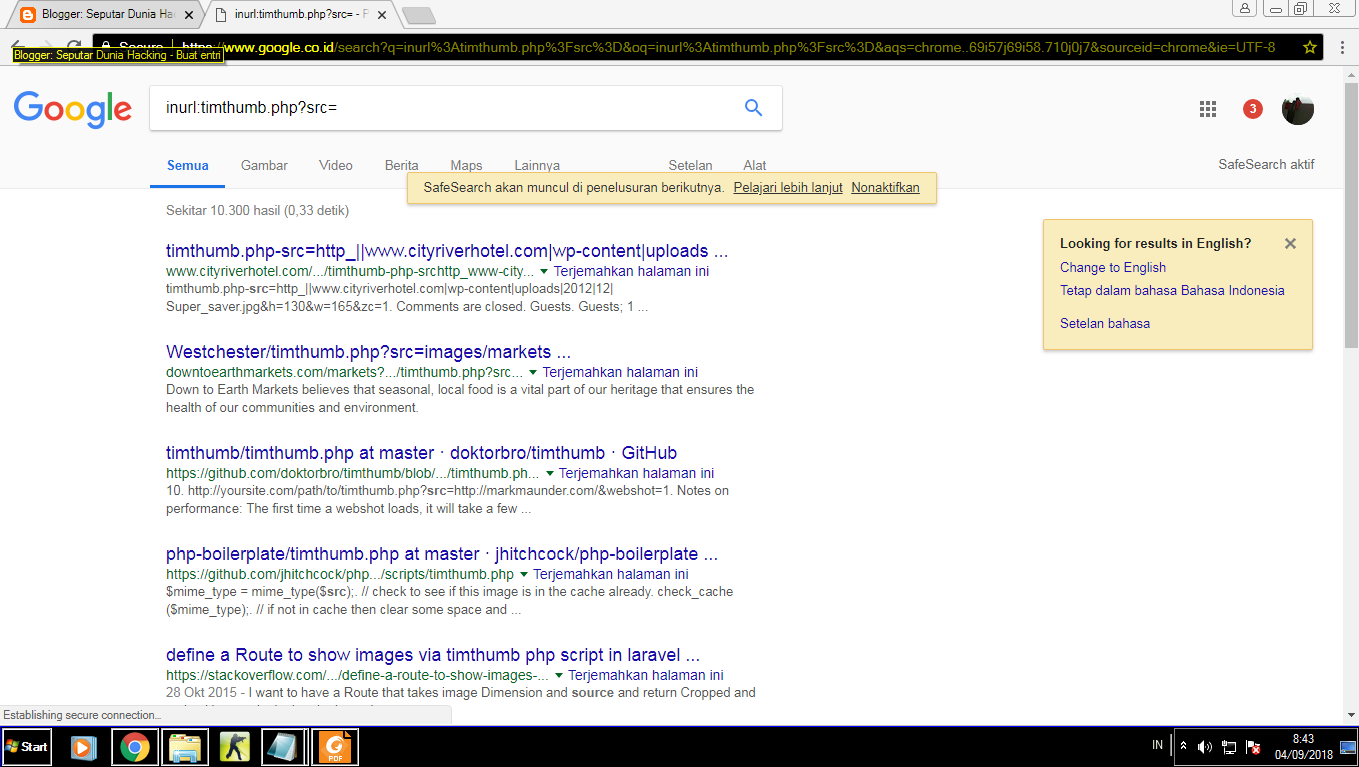Open the Maps search tab
Image resolution: width=1359 pixels, height=767 pixels.
tap(466, 166)
